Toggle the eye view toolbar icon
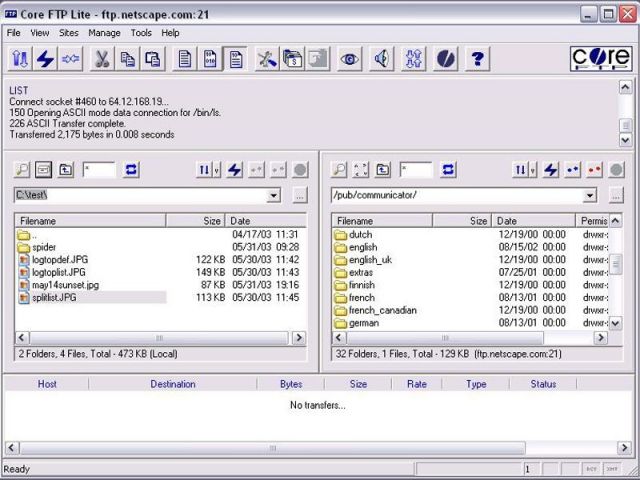 350,59
